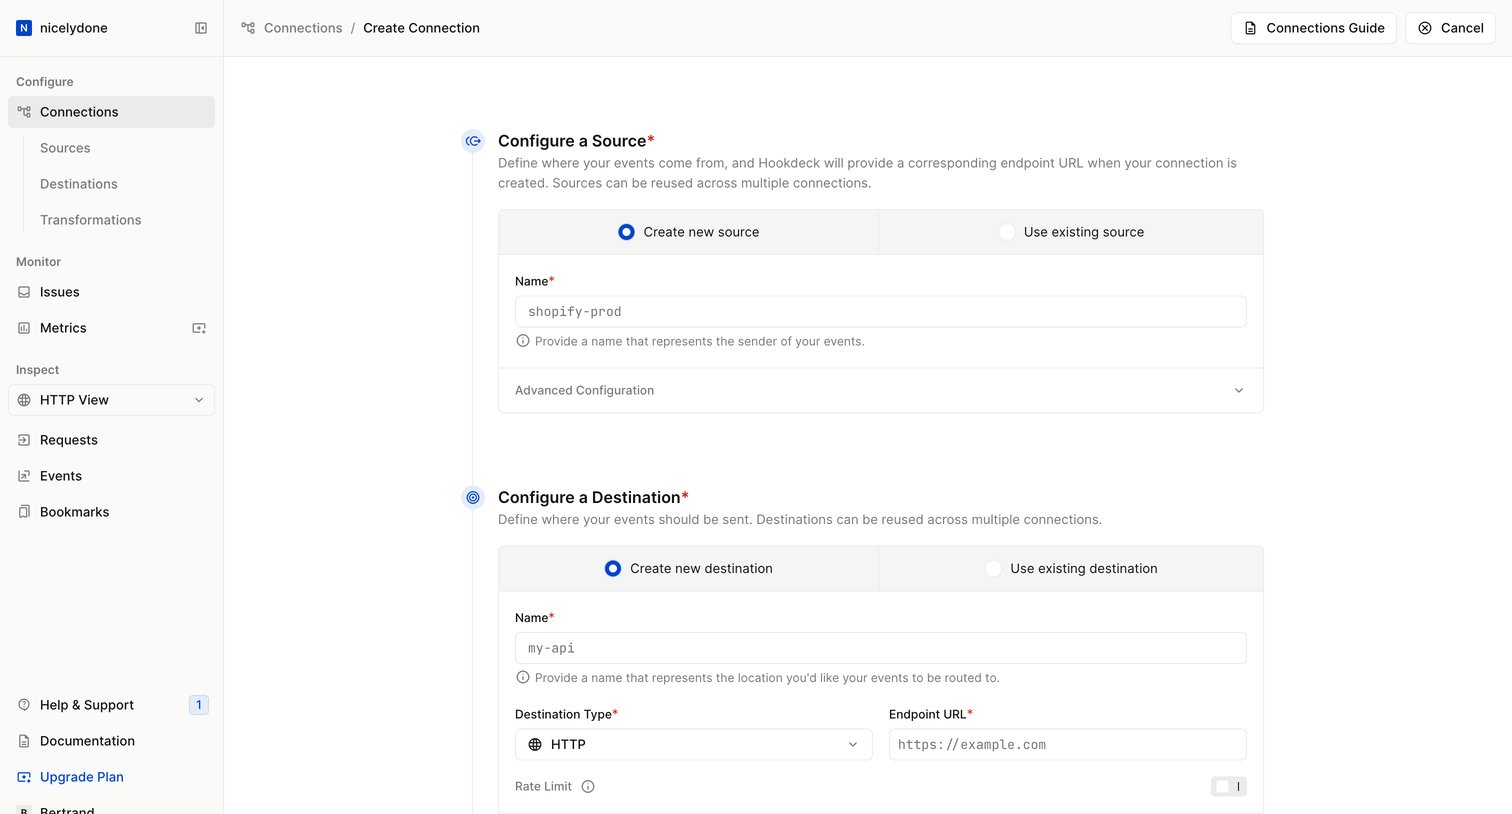This screenshot has width=1512, height=814.
Task: Expand Advanced Configuration section
Action: [x=881, y=390]
